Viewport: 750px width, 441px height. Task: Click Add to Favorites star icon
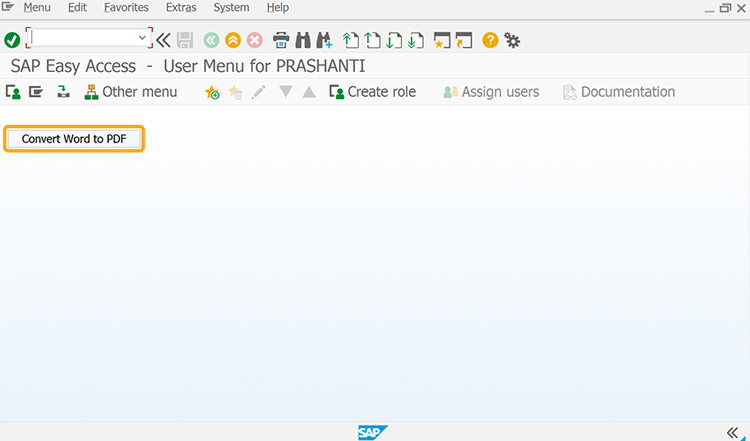click(212, 92)
